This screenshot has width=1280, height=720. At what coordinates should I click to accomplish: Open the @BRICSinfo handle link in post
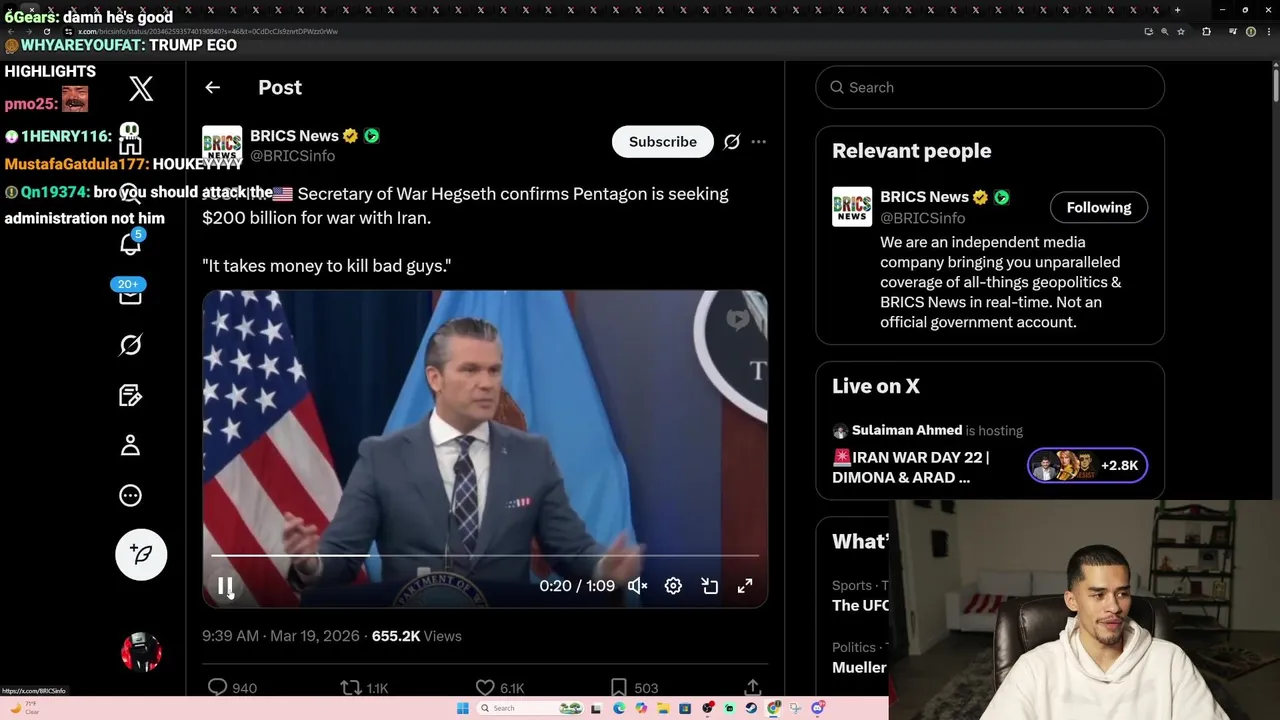[x=292, y=156]
